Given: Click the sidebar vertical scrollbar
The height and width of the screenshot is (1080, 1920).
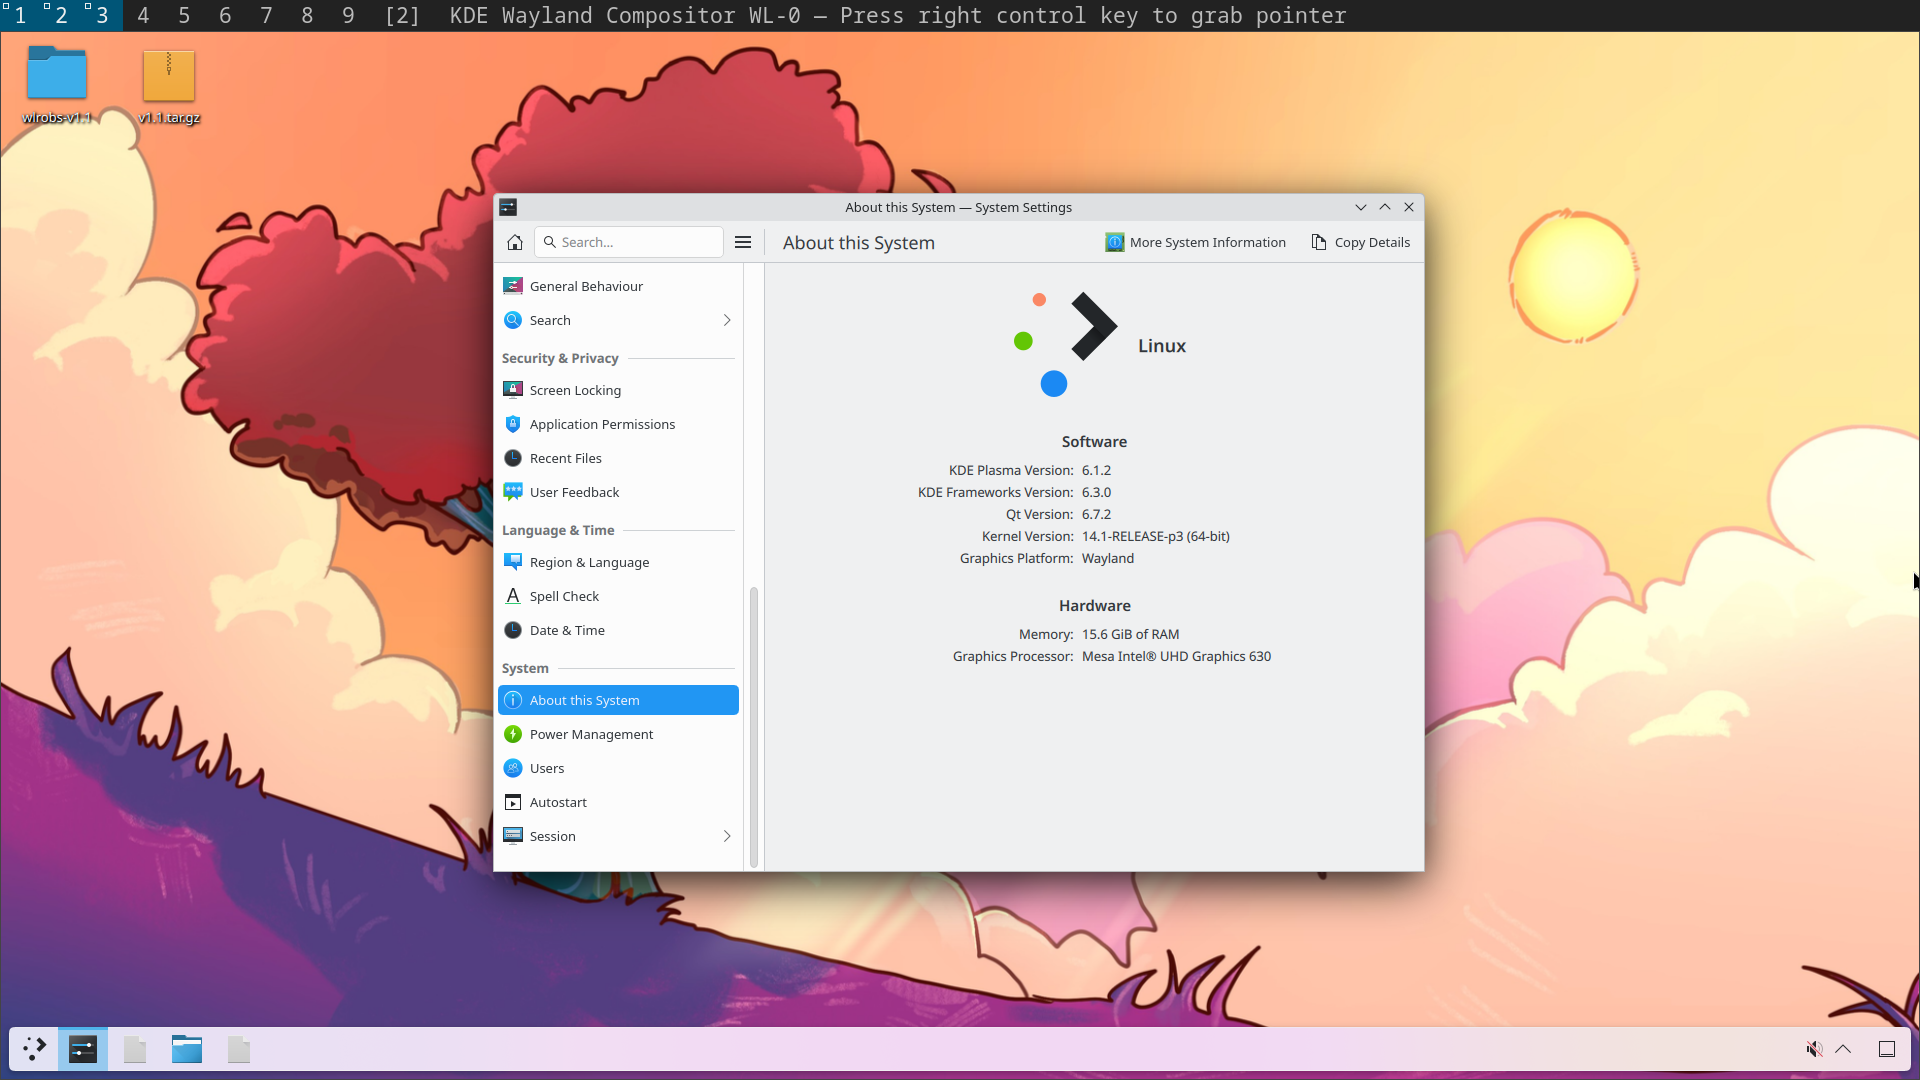Looking at the screenshot, I should pos(754,725).
